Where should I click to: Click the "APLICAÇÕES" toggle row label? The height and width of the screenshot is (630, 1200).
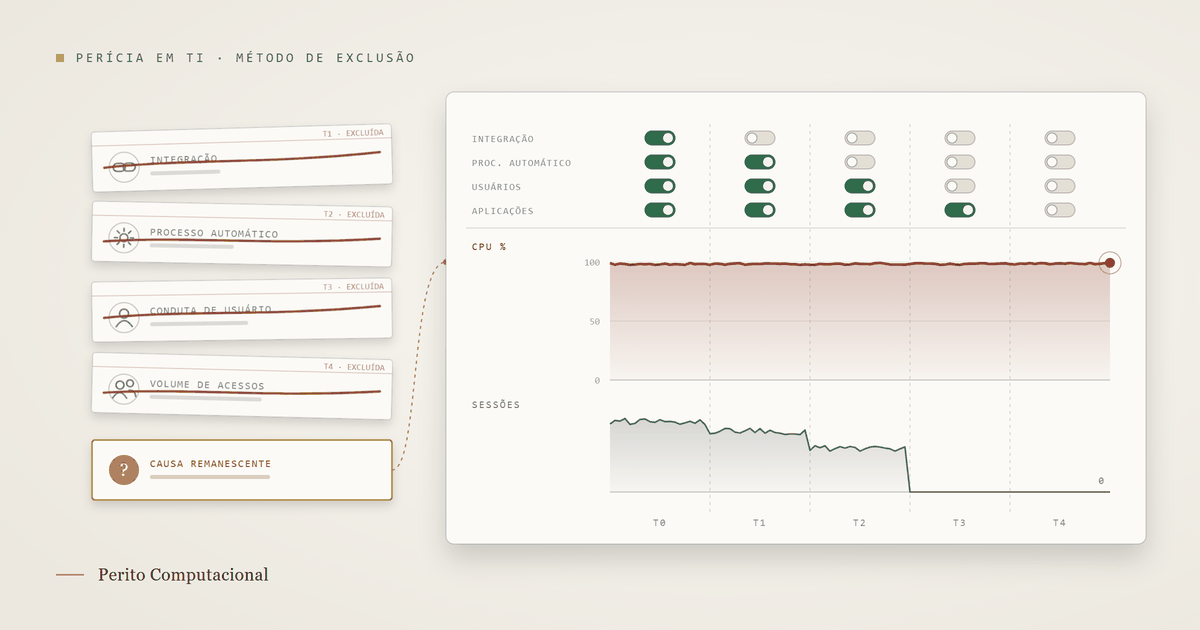(x=502, y=211)
